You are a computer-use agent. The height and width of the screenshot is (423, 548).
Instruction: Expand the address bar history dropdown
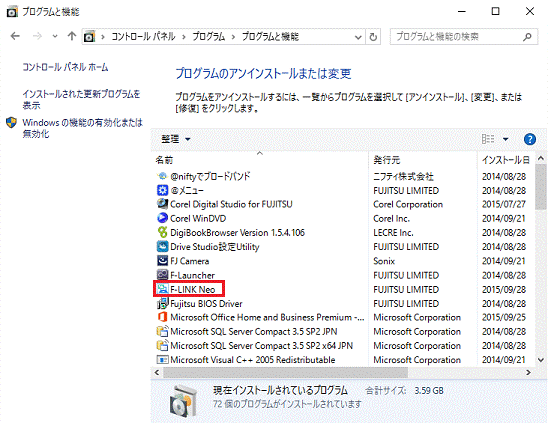click(x=358, y=37)
